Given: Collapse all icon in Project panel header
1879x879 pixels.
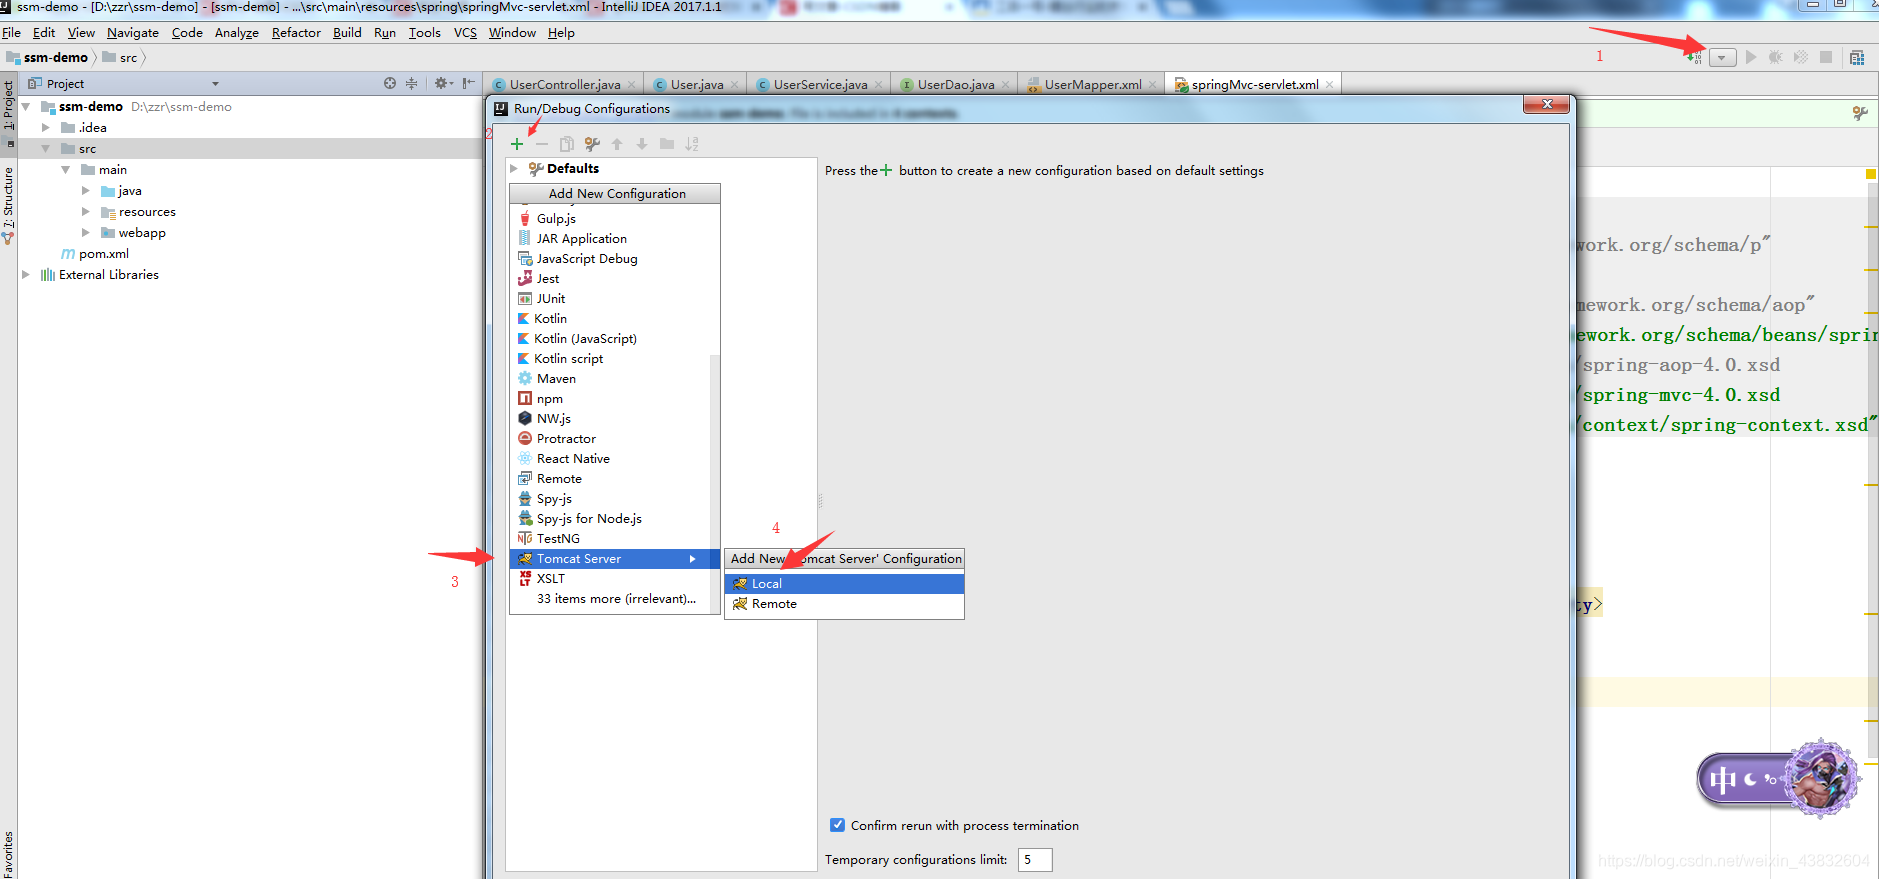Looking at the screenshot, I should click(x=411, y=84).
